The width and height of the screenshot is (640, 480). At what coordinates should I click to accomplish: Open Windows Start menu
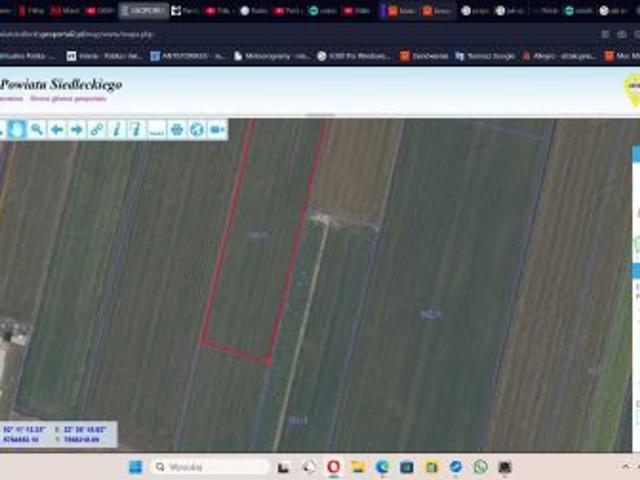tap(136, 467)
